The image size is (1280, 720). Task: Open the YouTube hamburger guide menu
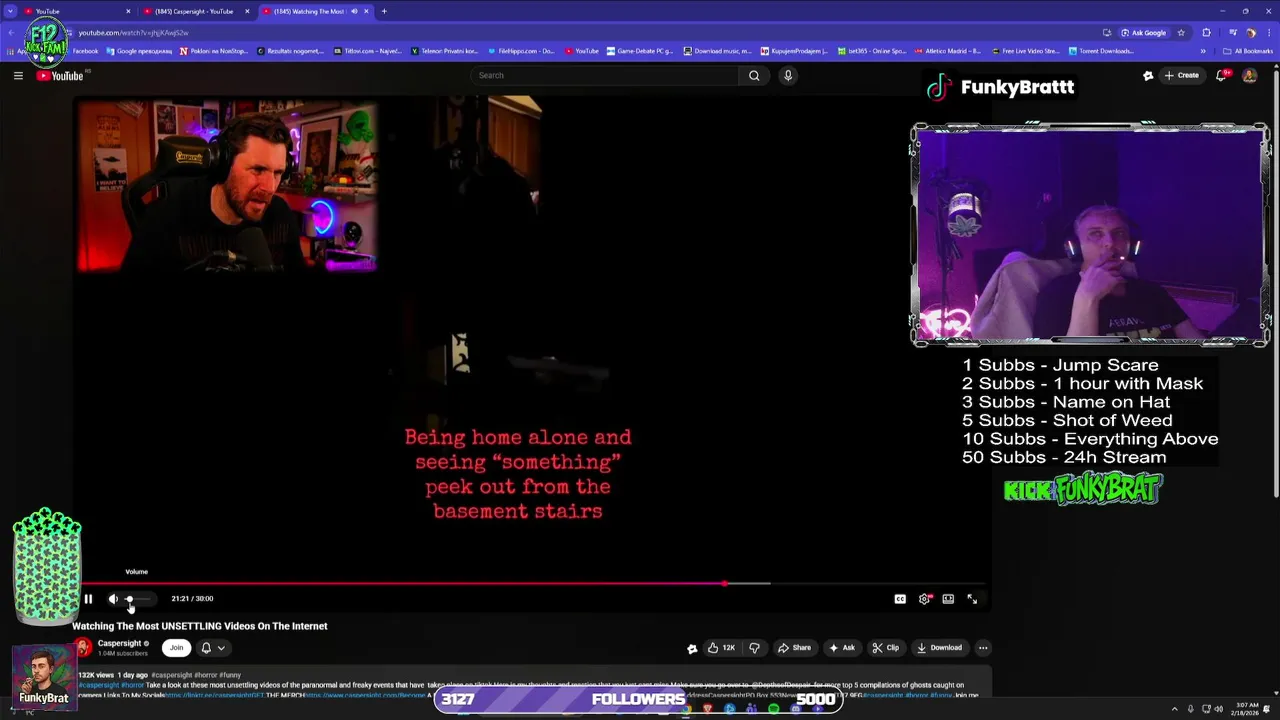[18, 75]
